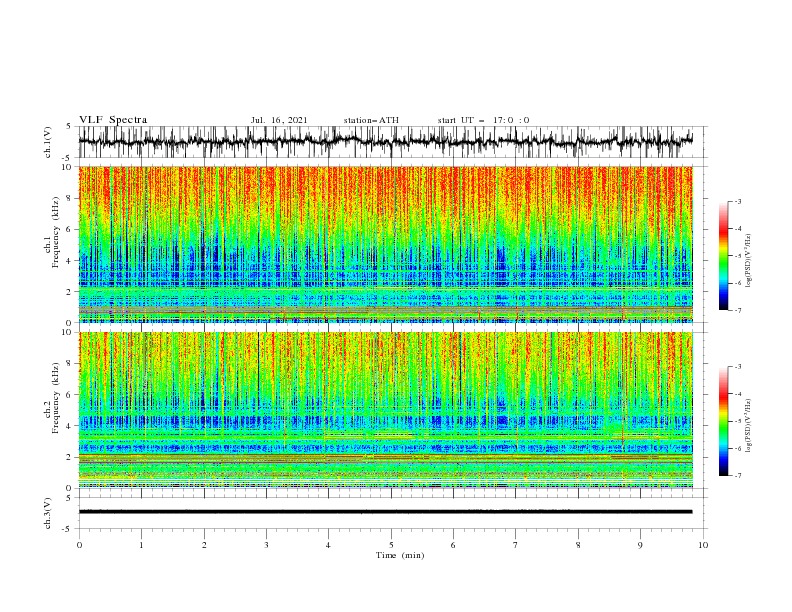Click time axis tick label "1"

click(x=141, y=545)
